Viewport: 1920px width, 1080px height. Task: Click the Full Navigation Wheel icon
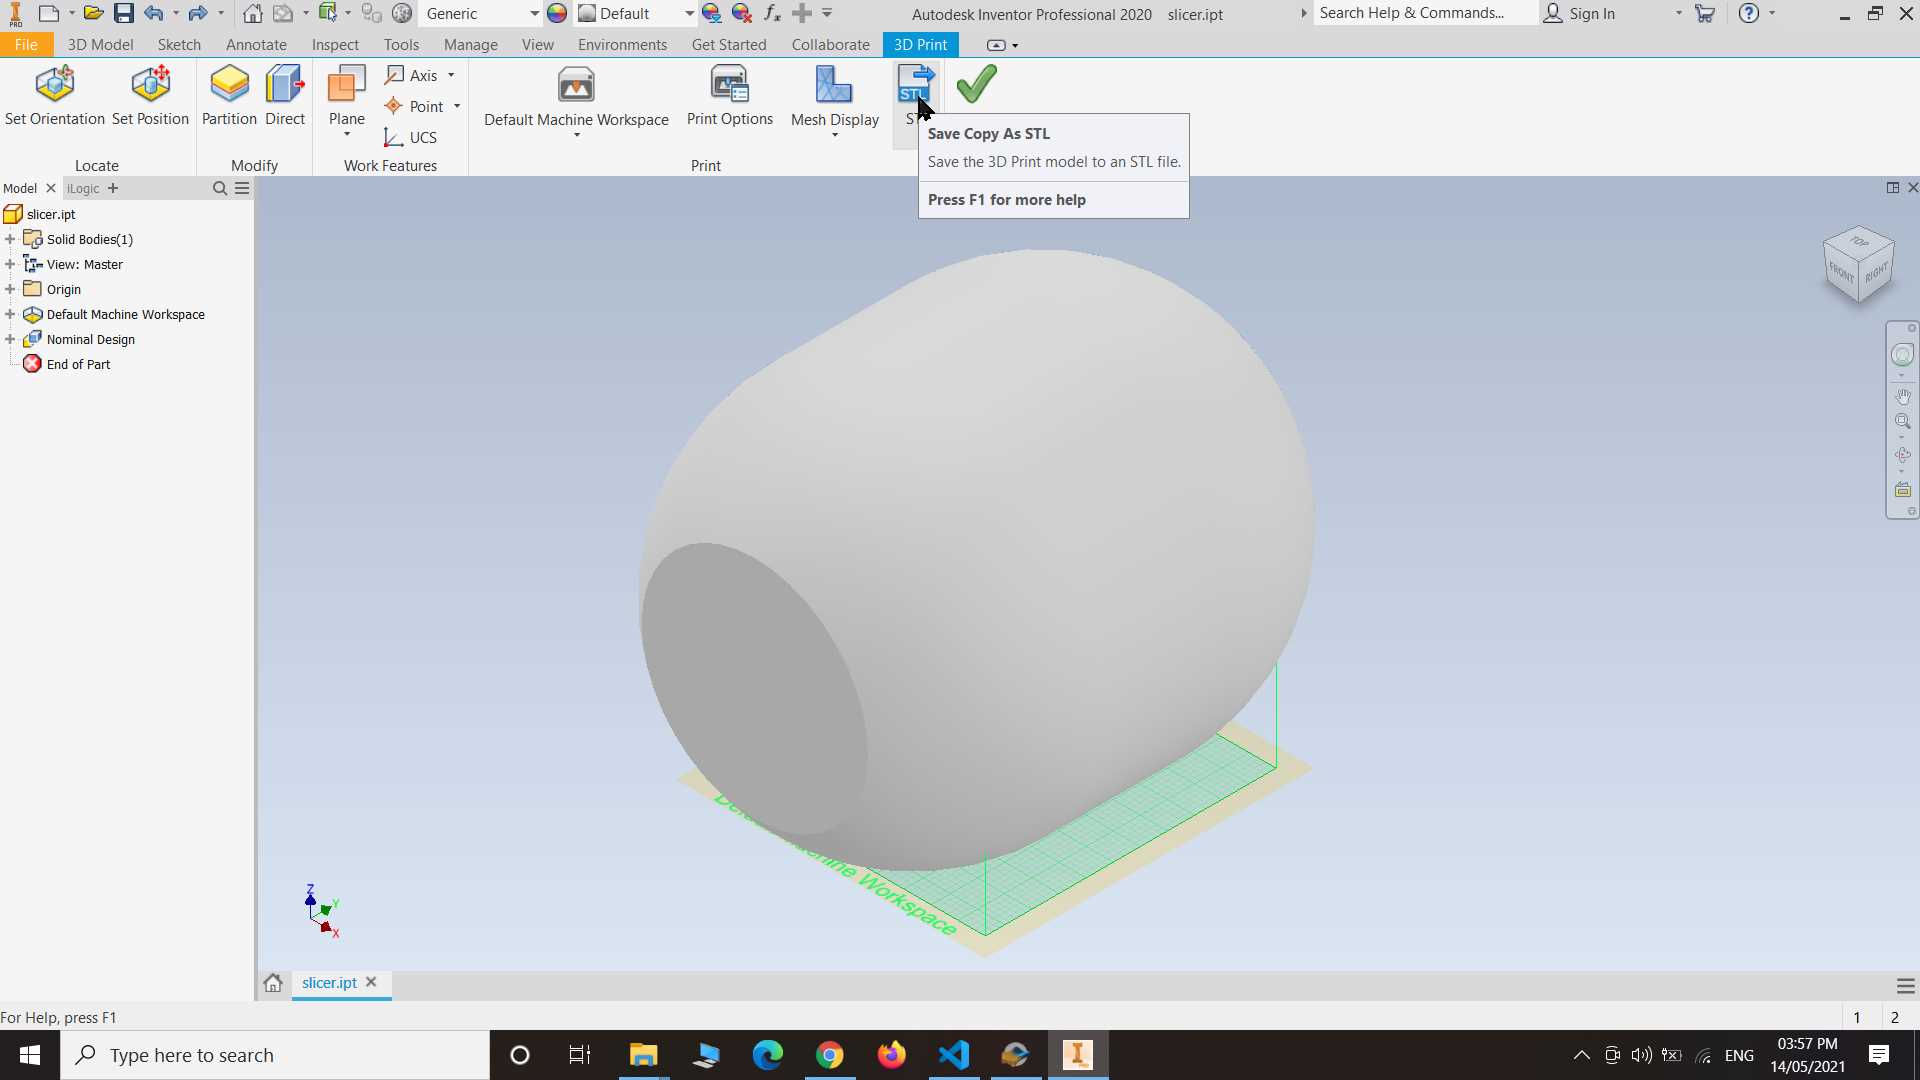[1902, 355]
